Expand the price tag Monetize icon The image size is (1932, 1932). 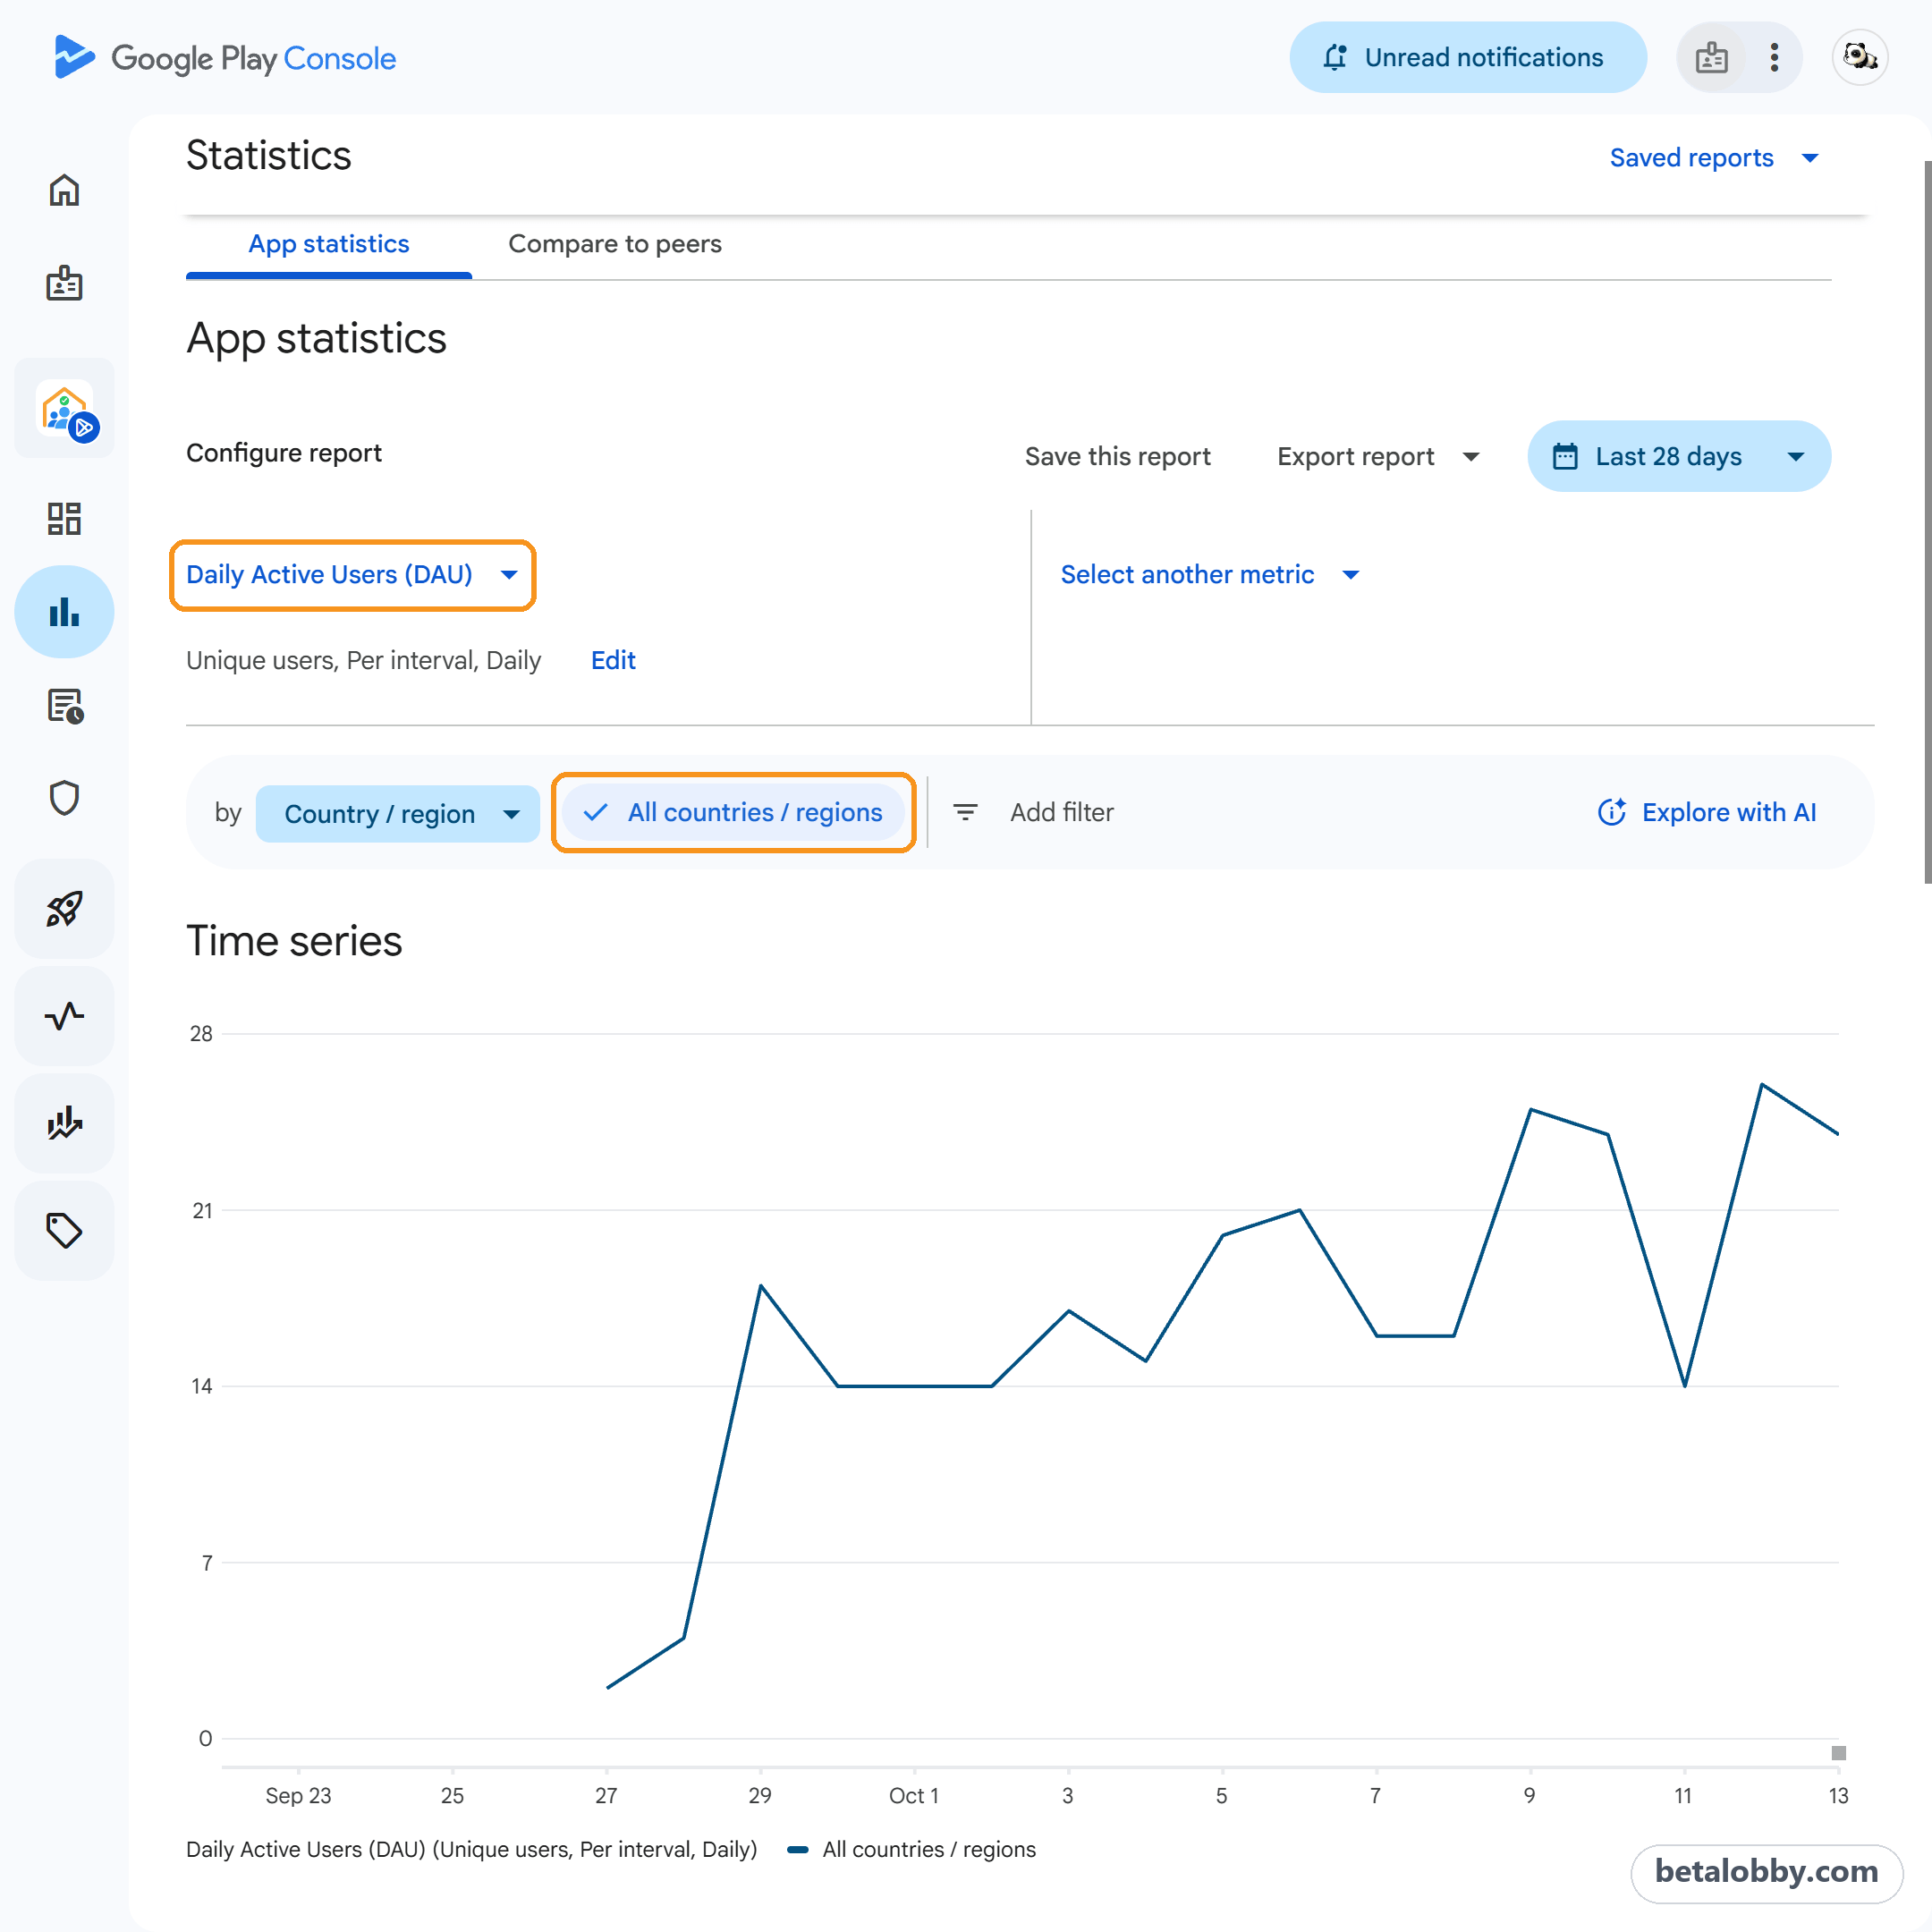click(64, 1230)
